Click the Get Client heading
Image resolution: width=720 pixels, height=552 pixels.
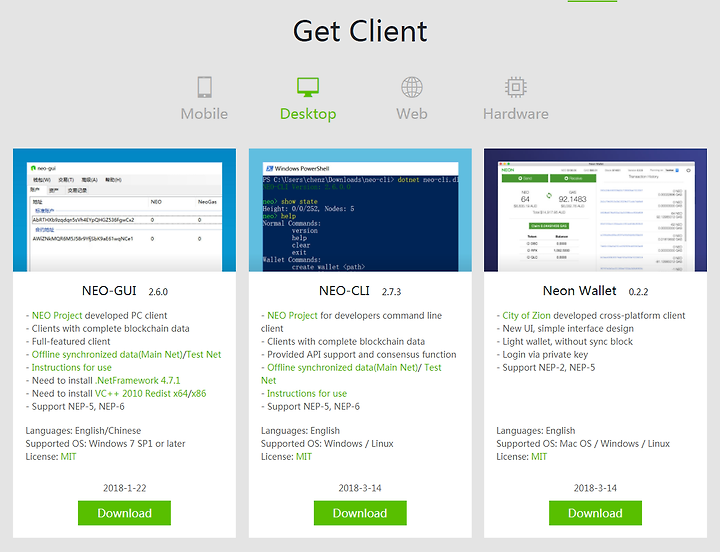[360, 31]
